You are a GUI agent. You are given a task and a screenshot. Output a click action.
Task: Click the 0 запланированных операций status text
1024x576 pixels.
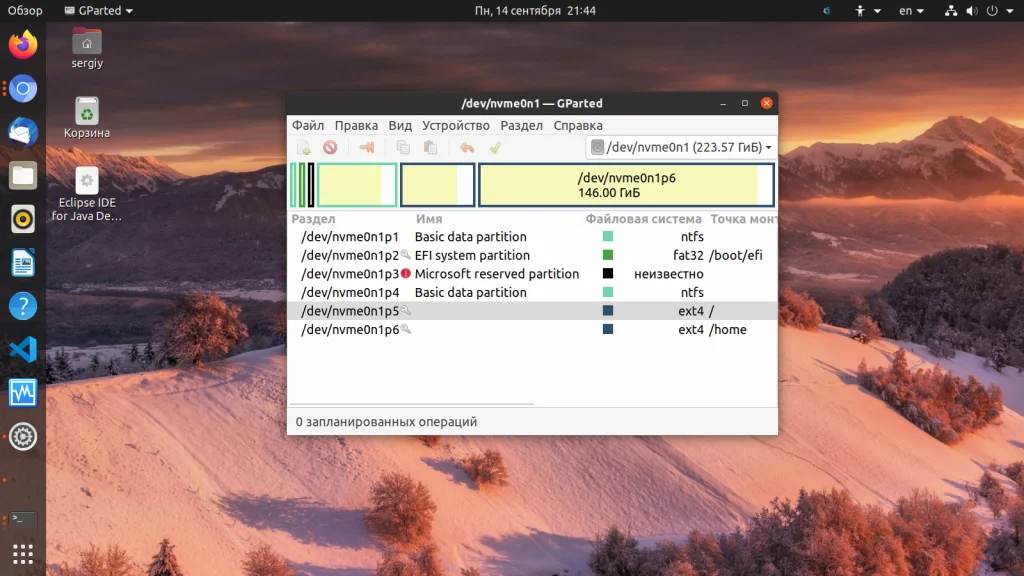387,422
